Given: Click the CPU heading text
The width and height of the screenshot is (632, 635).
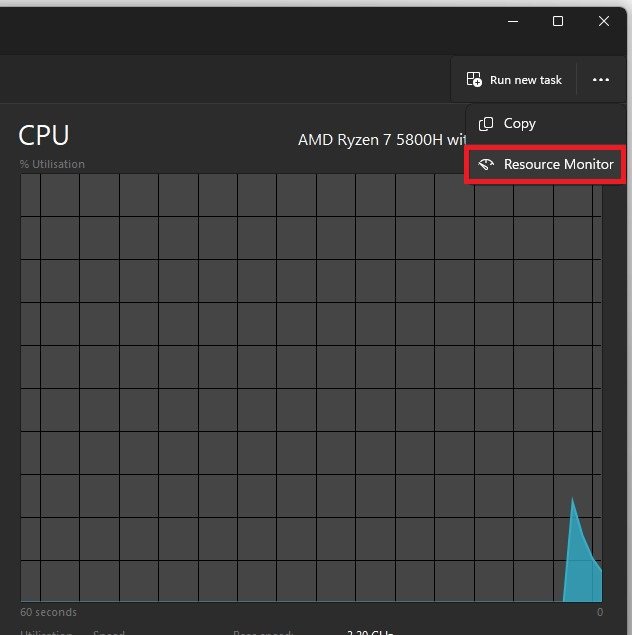Looking at the screenshot, I should [44, 136].
